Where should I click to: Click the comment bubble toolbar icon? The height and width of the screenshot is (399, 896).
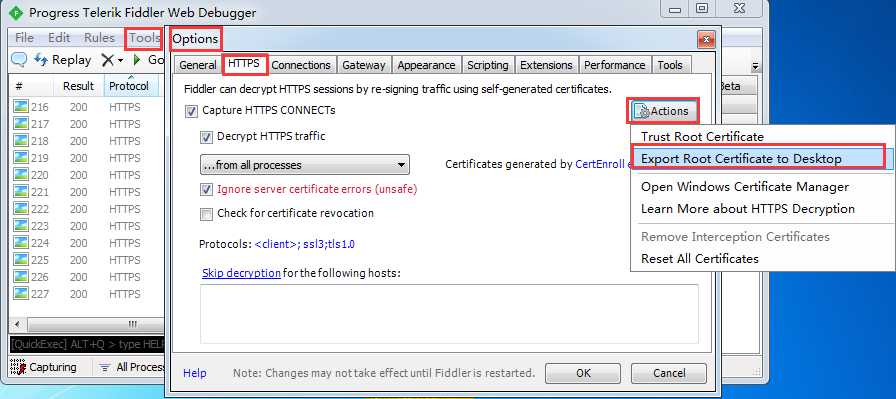[19, 59]
